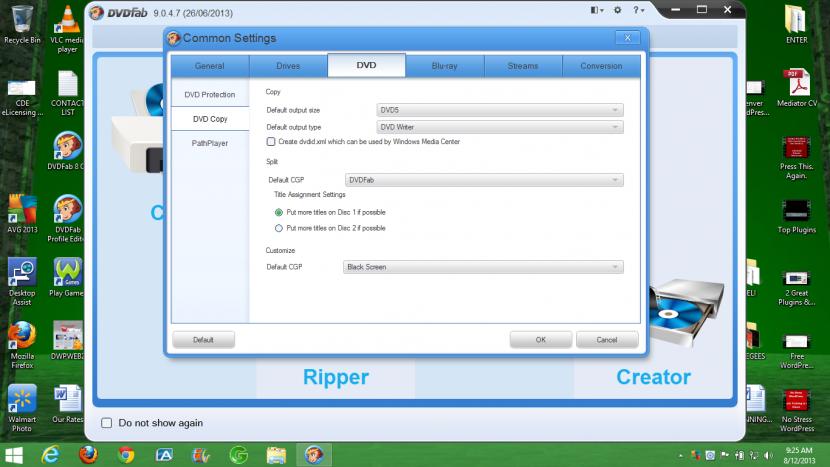Open the AVG 2013 desktop shortcut
830x467 pixels.
pos(22,214)
